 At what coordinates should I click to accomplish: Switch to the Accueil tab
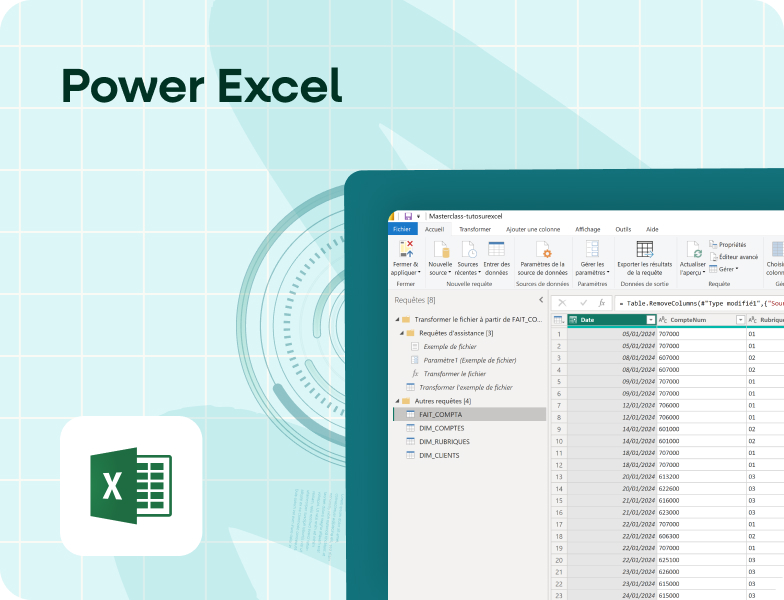434,229
